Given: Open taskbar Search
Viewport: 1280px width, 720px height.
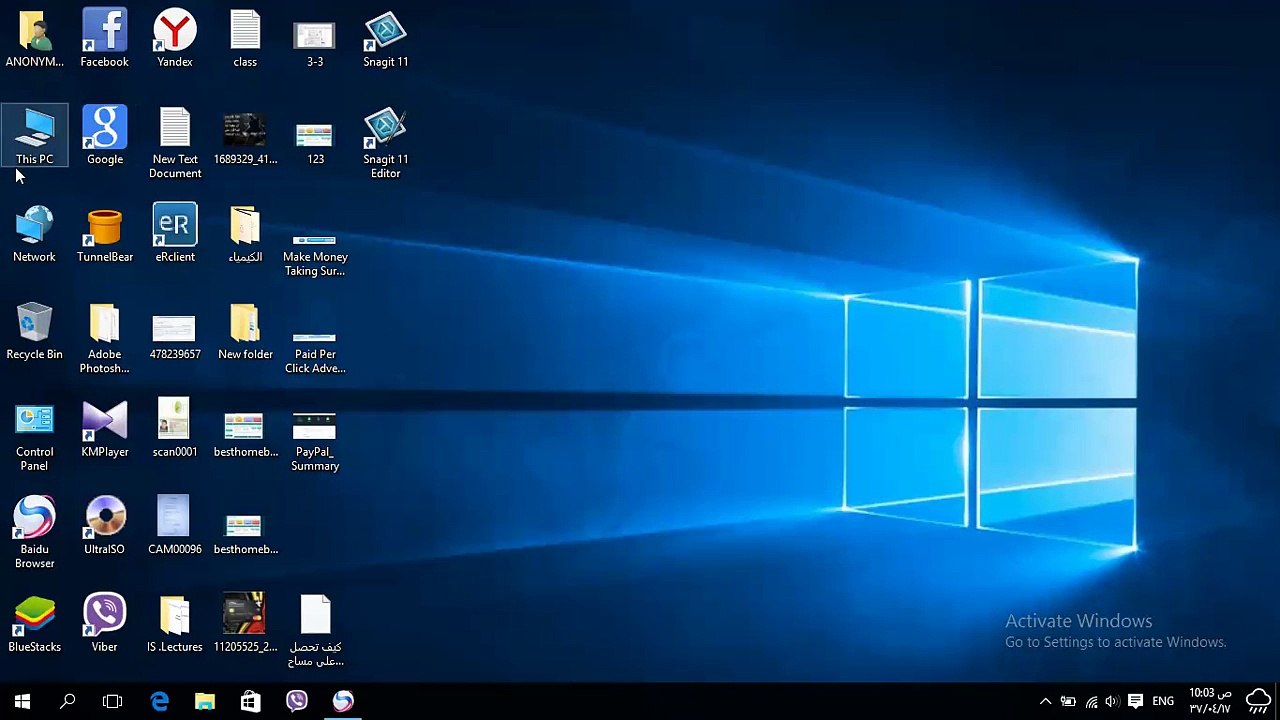Looking at the screenshot, I should coord(68,701).
